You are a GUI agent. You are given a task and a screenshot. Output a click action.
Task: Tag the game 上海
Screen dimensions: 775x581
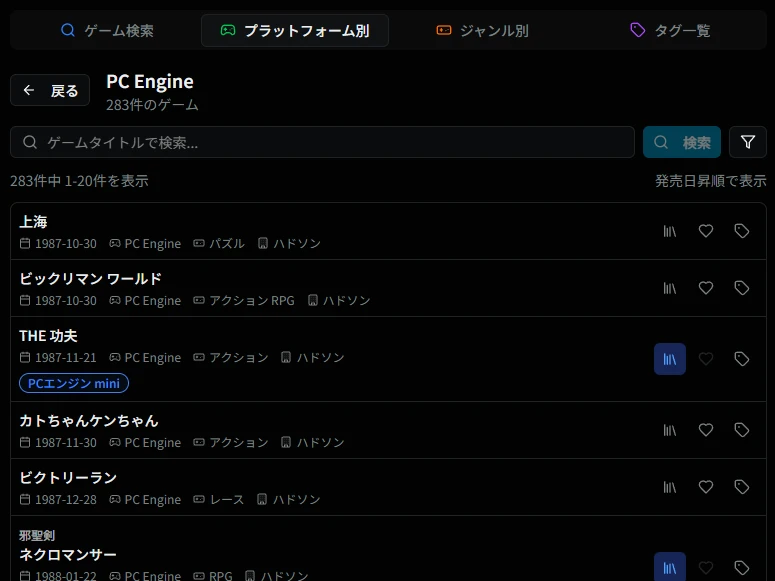click(x=741, y=231)
